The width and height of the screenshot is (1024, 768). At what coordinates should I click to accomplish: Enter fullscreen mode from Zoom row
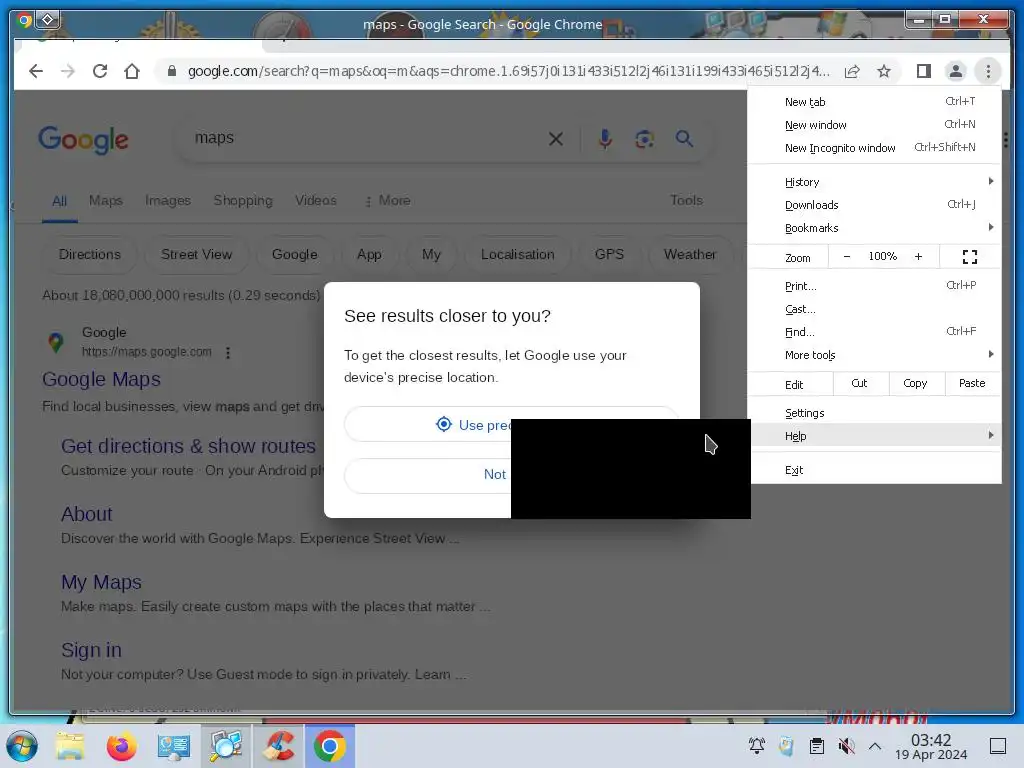[x=970, y=257]
